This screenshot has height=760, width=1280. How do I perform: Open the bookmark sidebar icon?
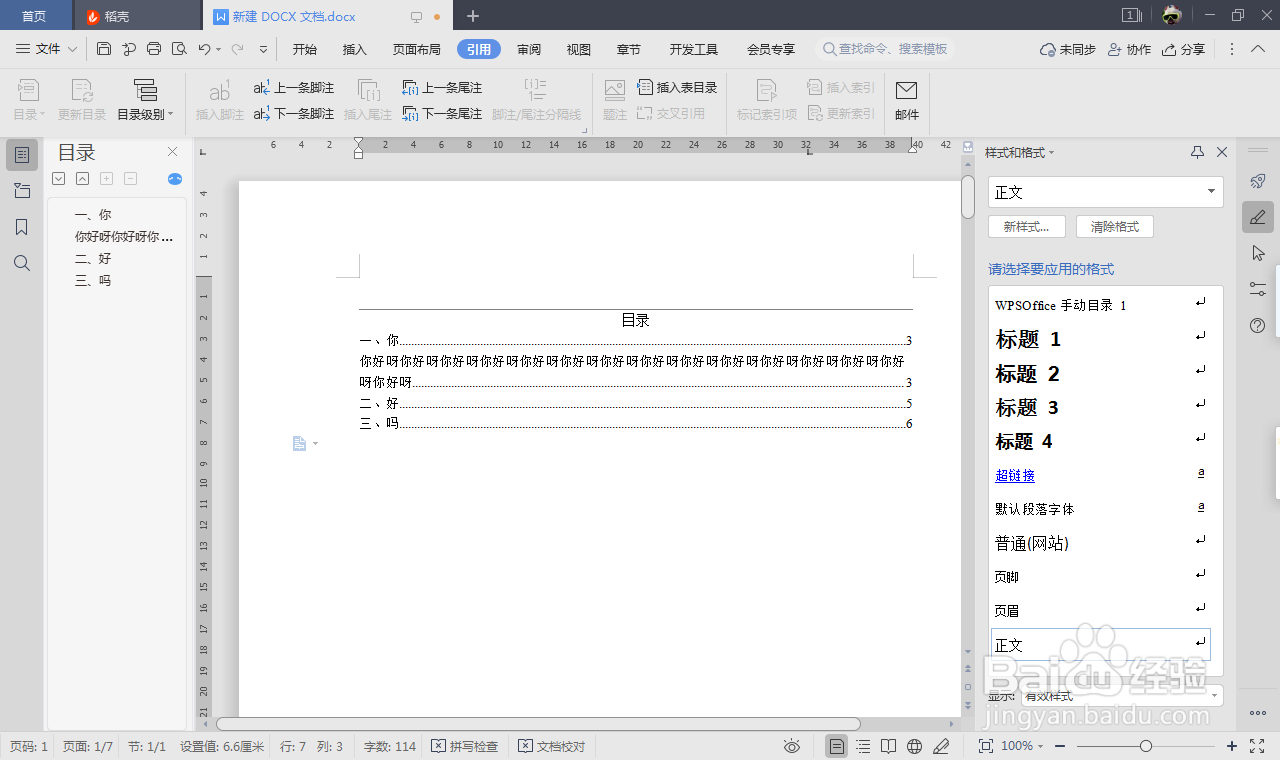tap(22, 227)
